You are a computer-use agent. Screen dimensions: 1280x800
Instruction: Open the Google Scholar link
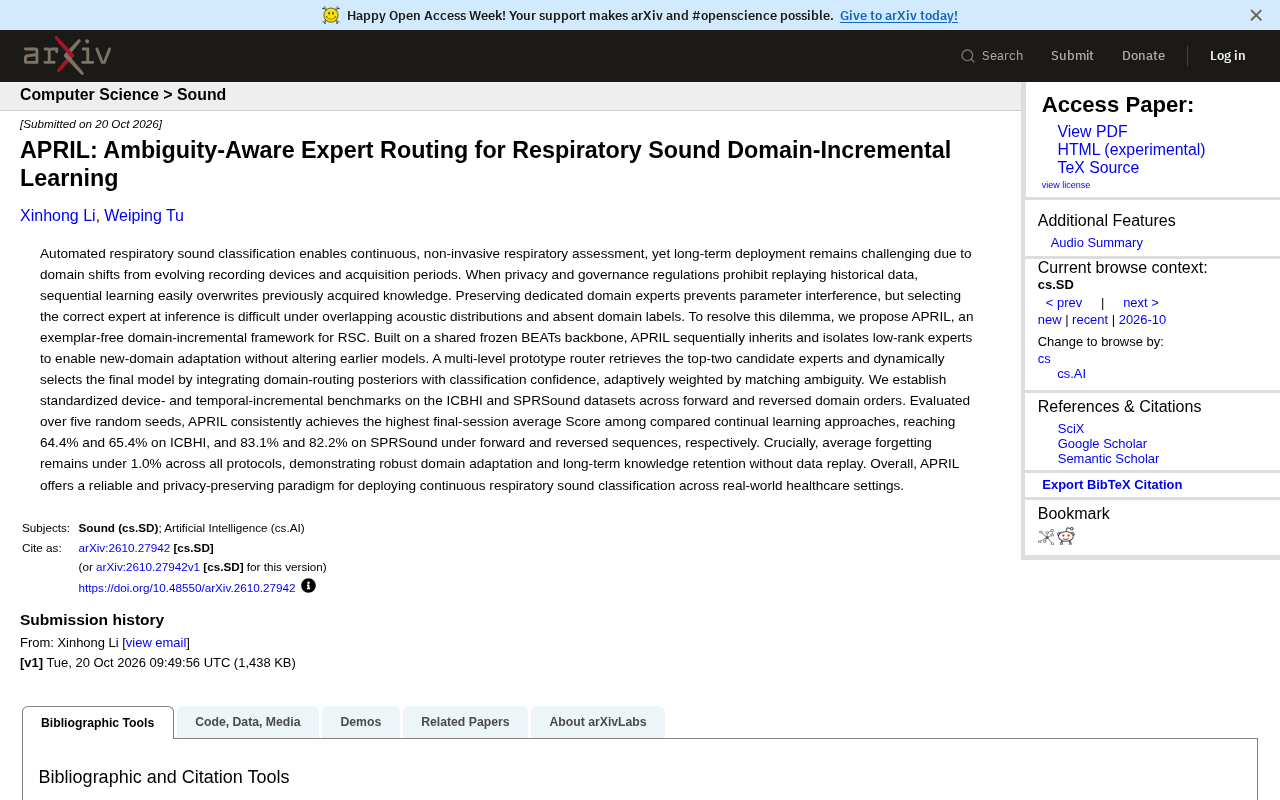[1102, 444]
